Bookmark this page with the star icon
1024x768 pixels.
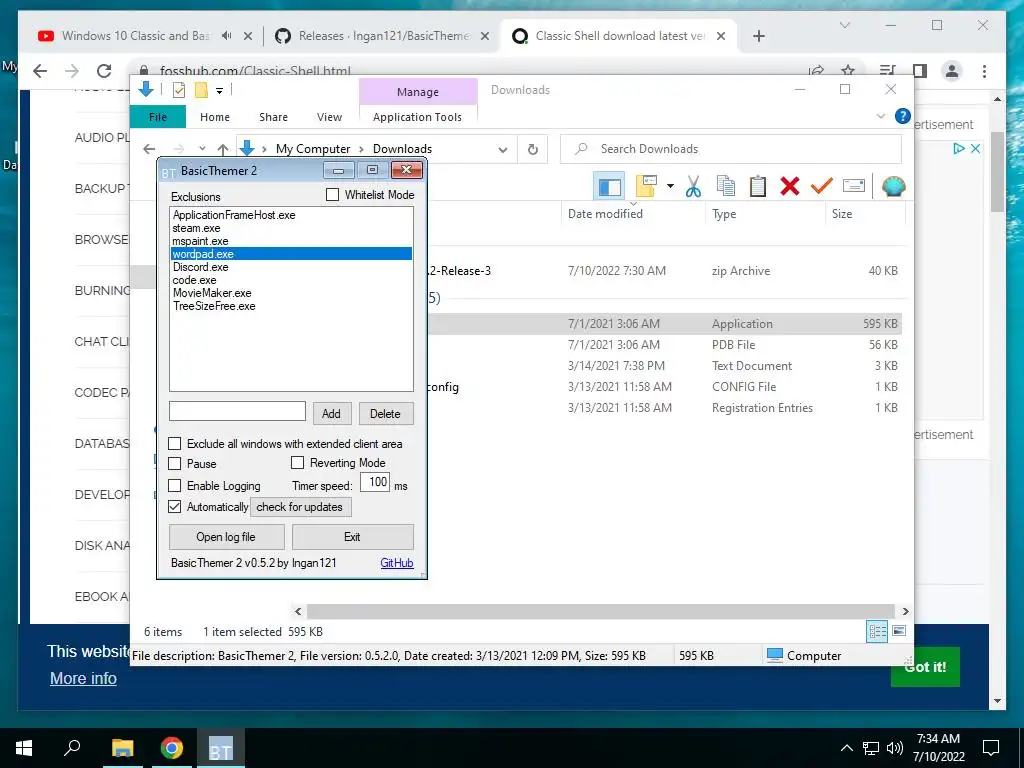point(848,71)
